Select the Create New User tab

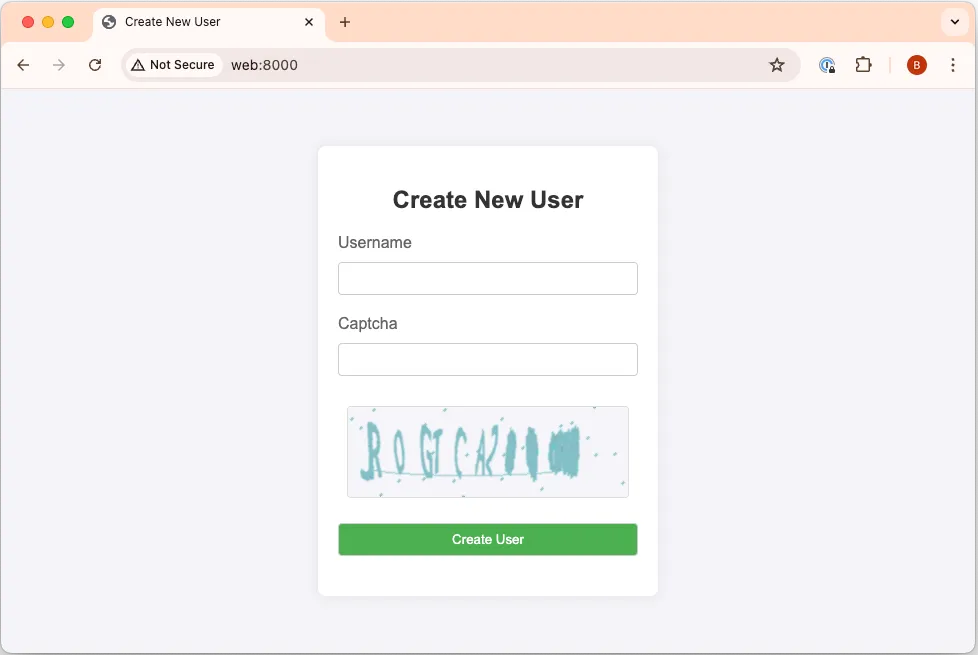200,21
